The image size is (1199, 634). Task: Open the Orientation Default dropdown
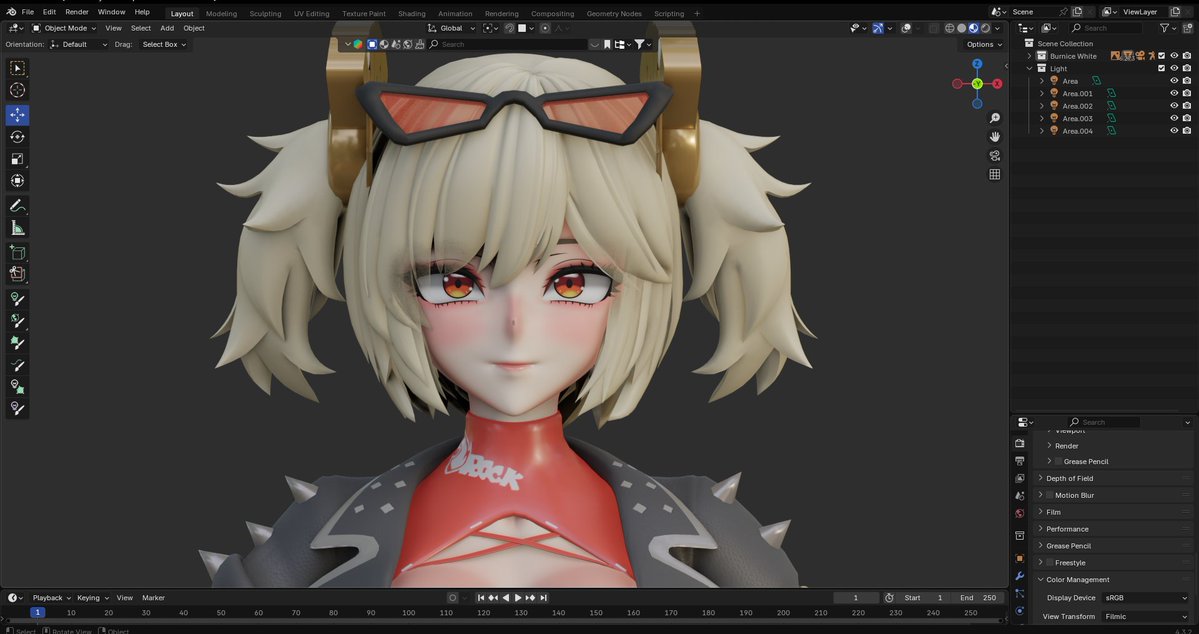coord(80,44)
